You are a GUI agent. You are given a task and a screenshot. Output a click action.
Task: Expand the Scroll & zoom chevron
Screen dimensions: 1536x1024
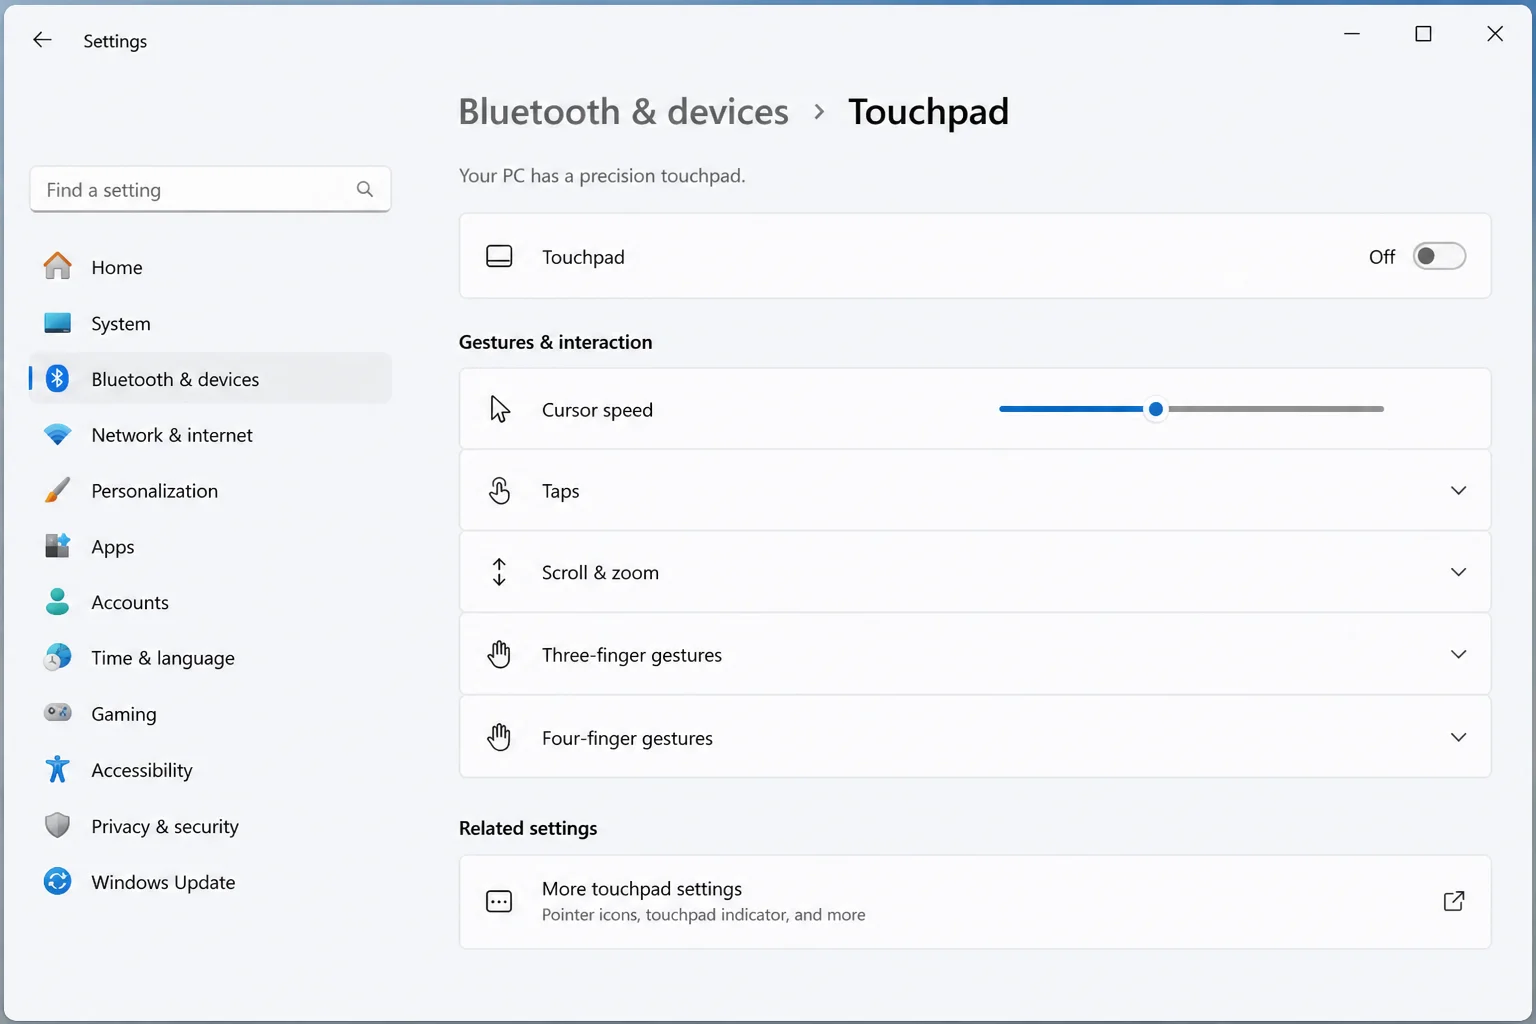click(x=1458, y=572)
